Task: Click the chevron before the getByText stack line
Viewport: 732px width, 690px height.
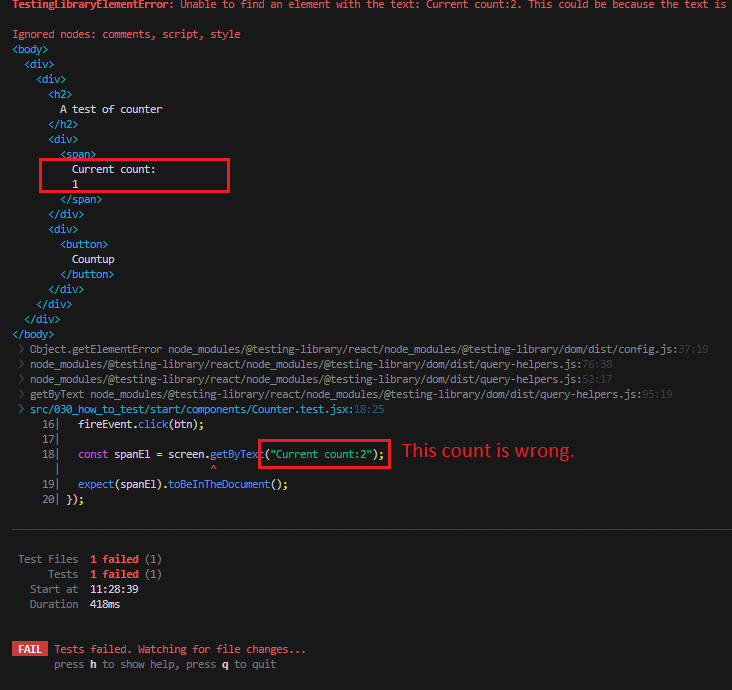Action: (21, 394)
